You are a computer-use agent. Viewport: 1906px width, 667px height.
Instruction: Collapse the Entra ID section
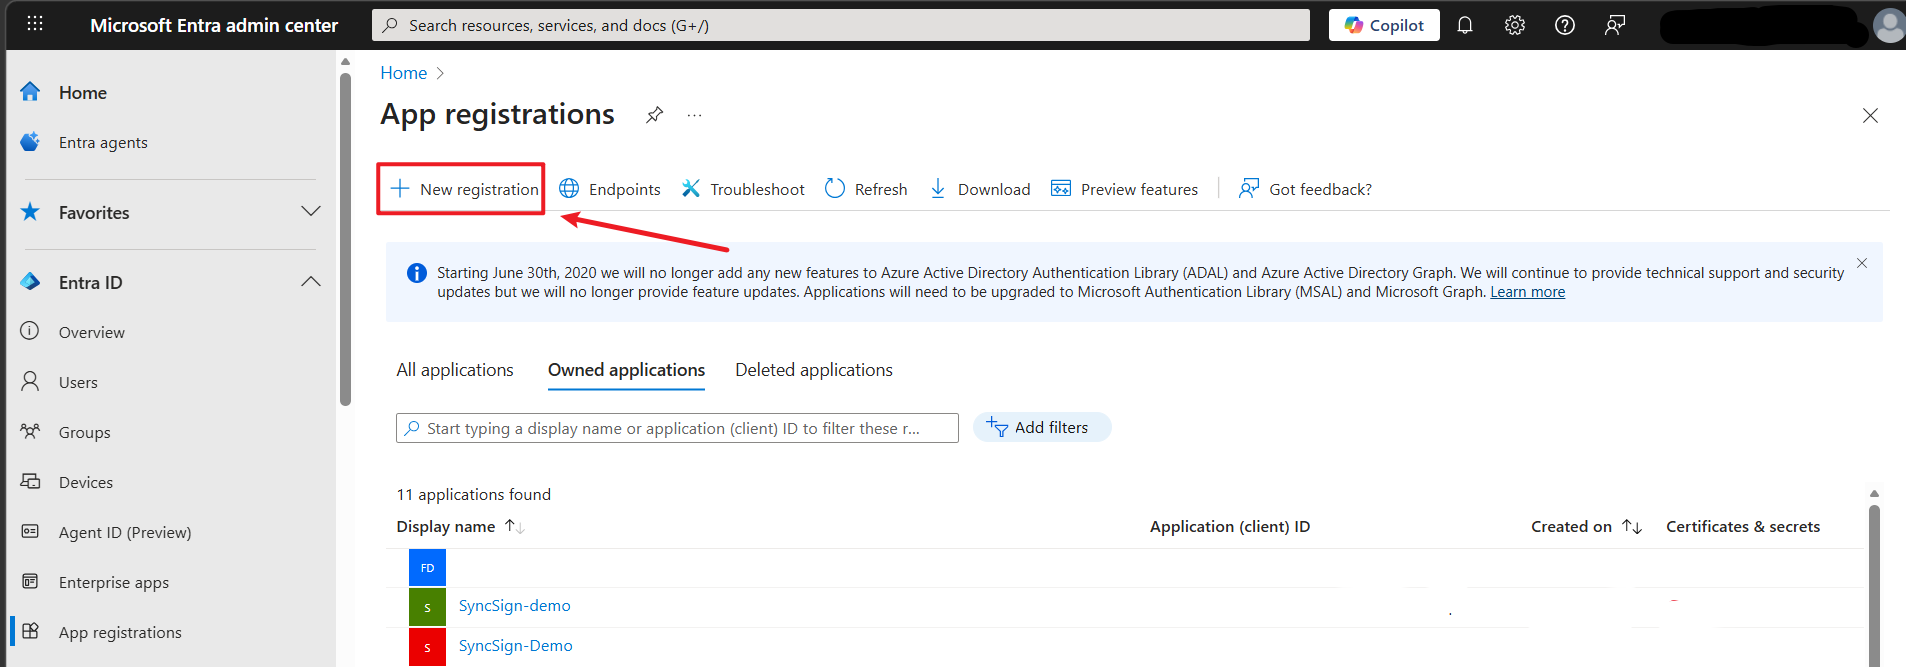(x=311, y=282)
